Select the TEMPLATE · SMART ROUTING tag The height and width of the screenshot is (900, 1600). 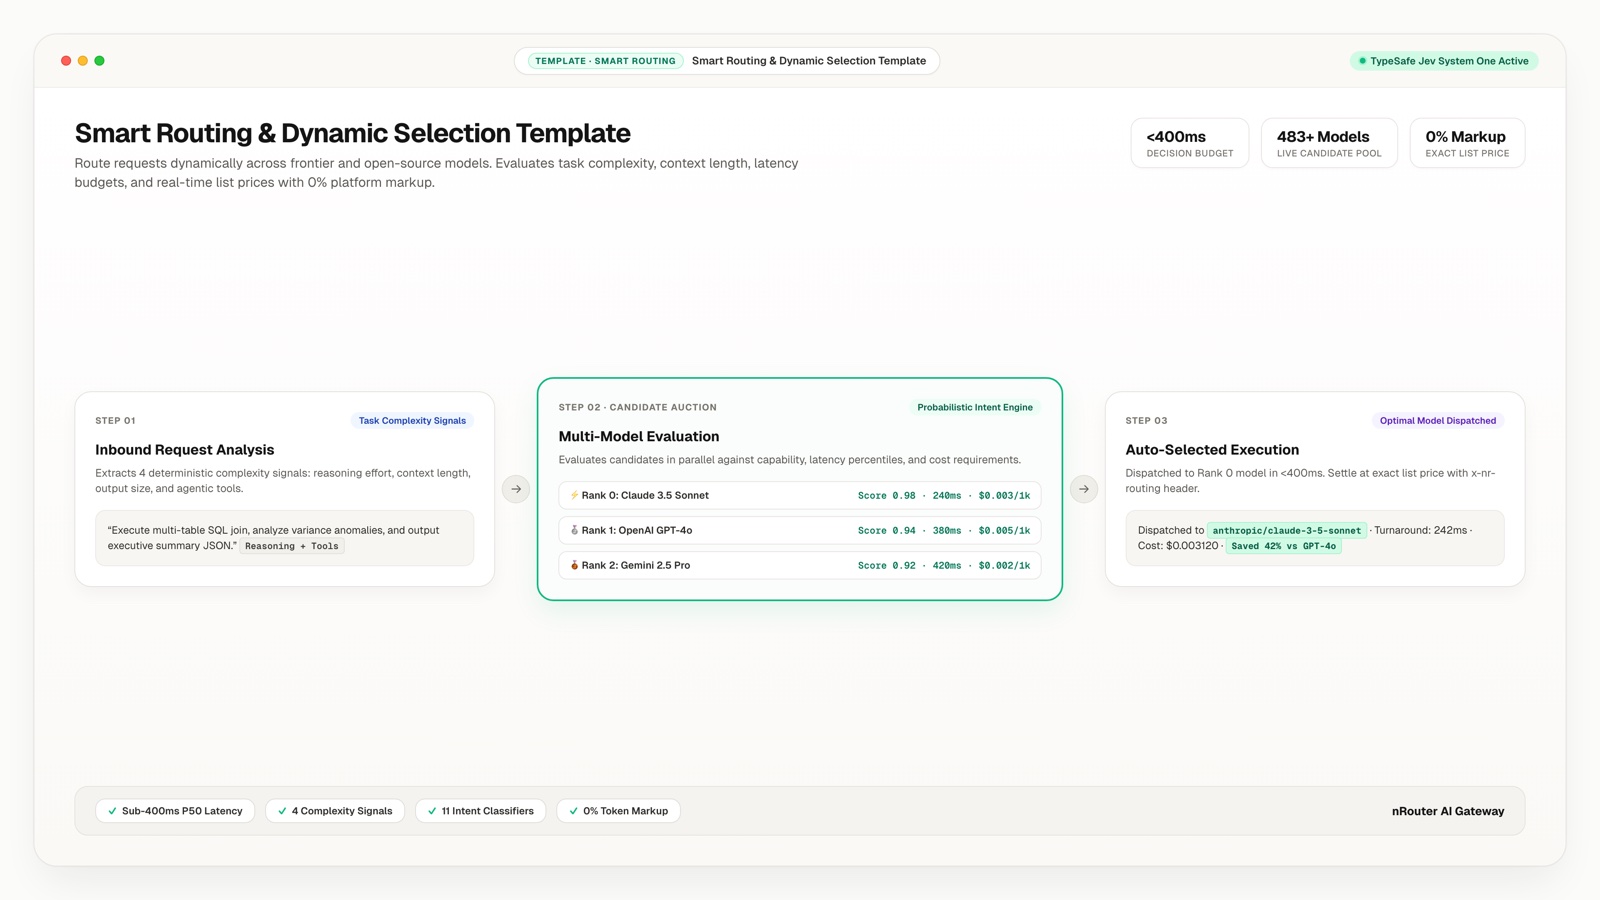click(605, 61)
